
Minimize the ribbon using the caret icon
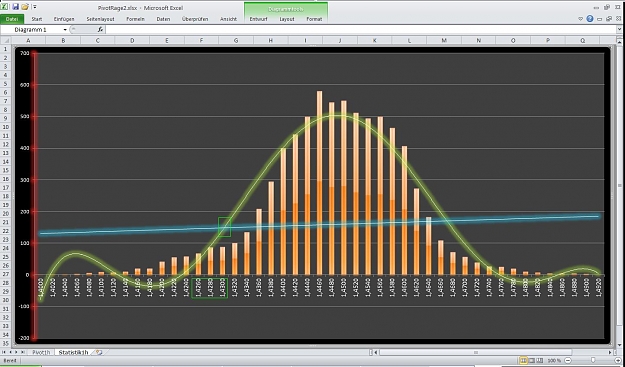[581, 19]
